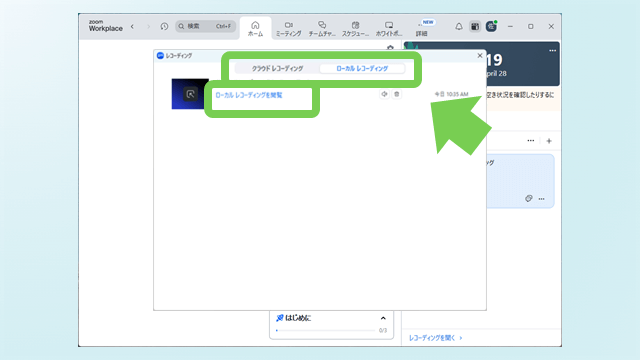This screenshot has height=360, width=640.
Task: Go back with the navigation arrow
Action: tap(132, 27)
